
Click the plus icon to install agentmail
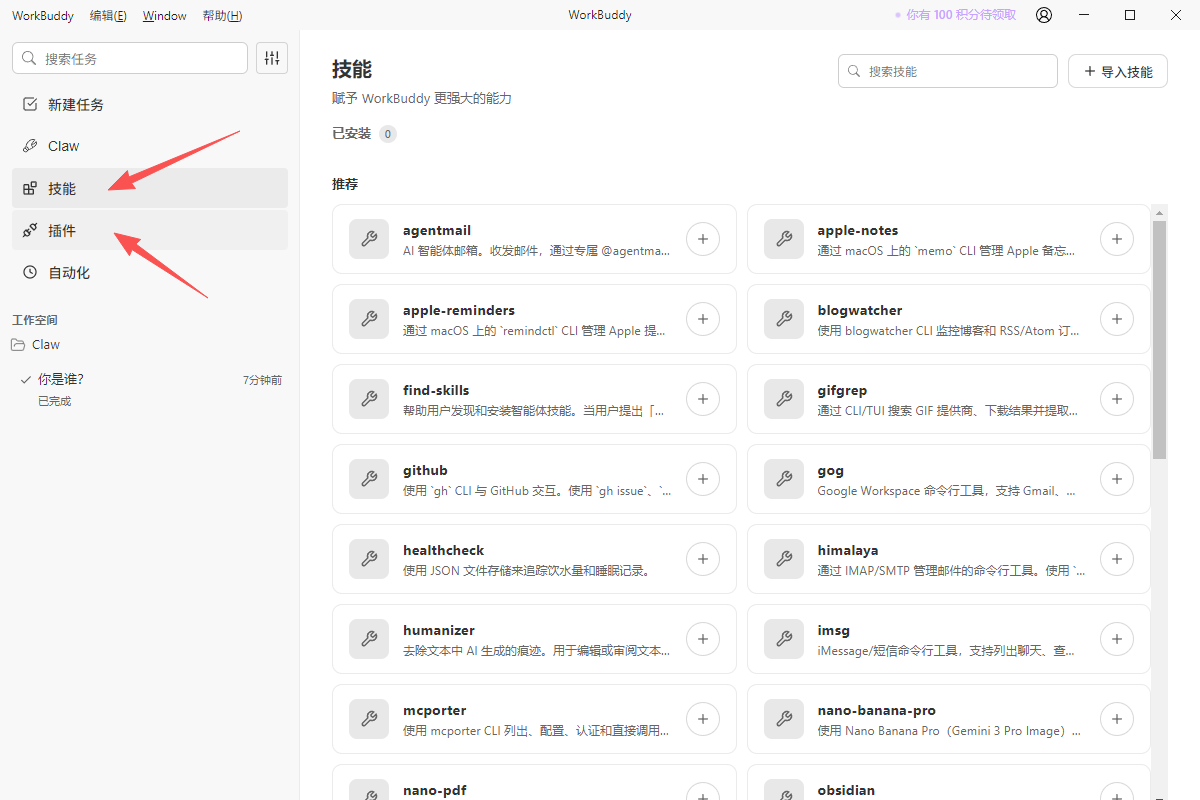click(703, 239)
